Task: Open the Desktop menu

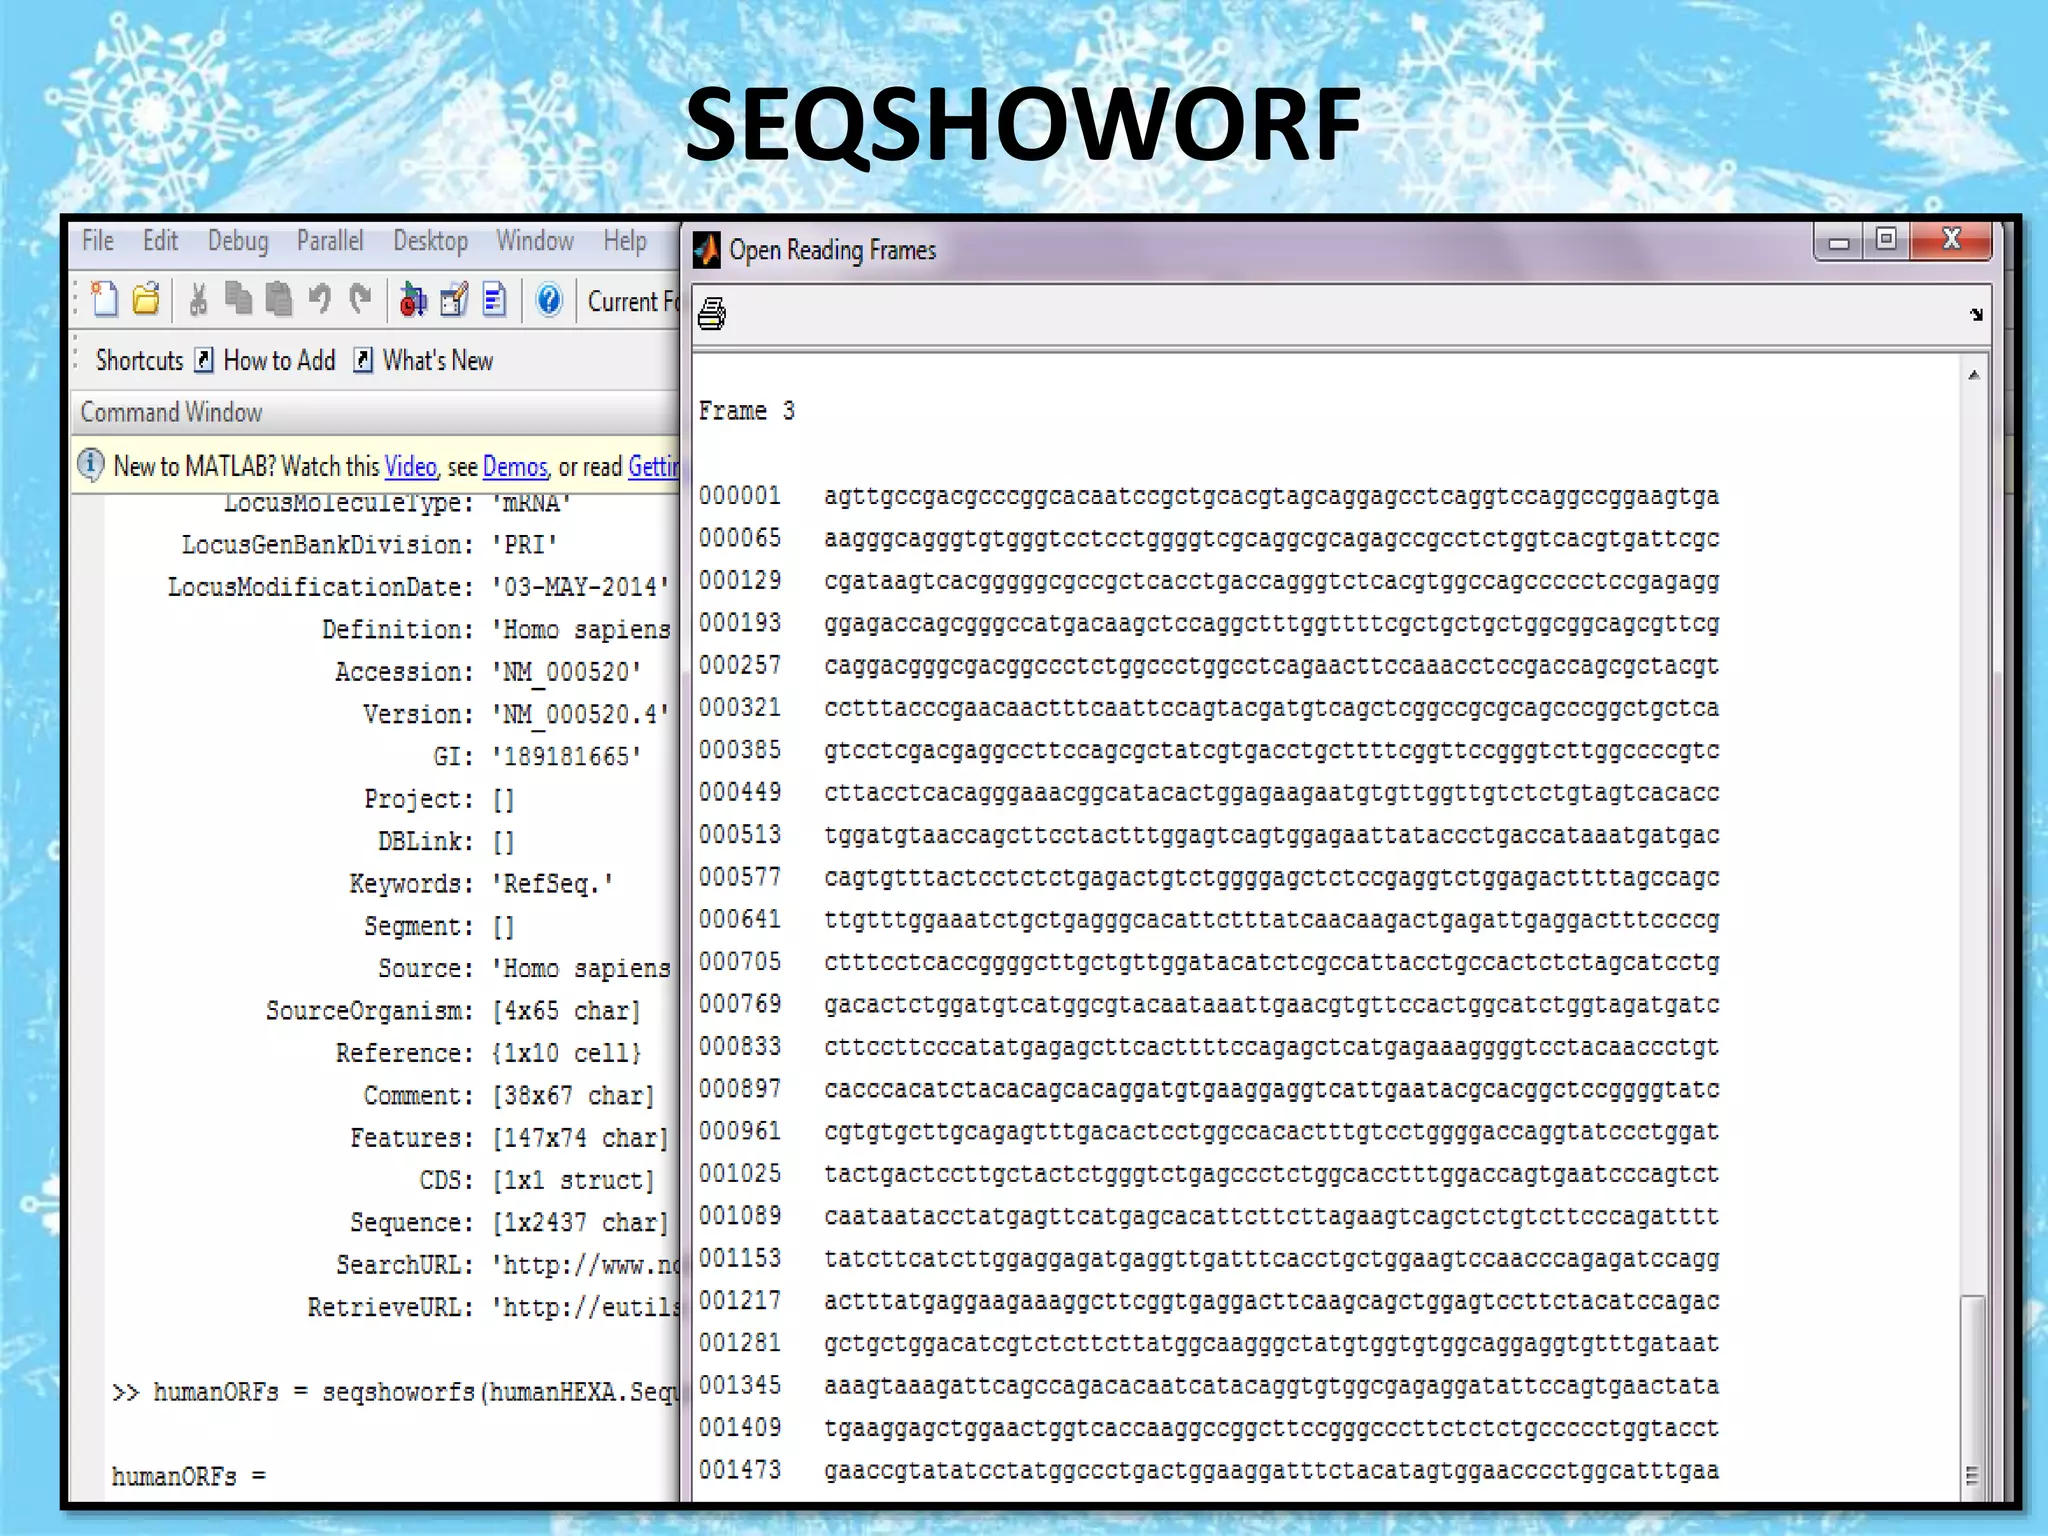Action: pyautogui.click(x=430, y=241)
